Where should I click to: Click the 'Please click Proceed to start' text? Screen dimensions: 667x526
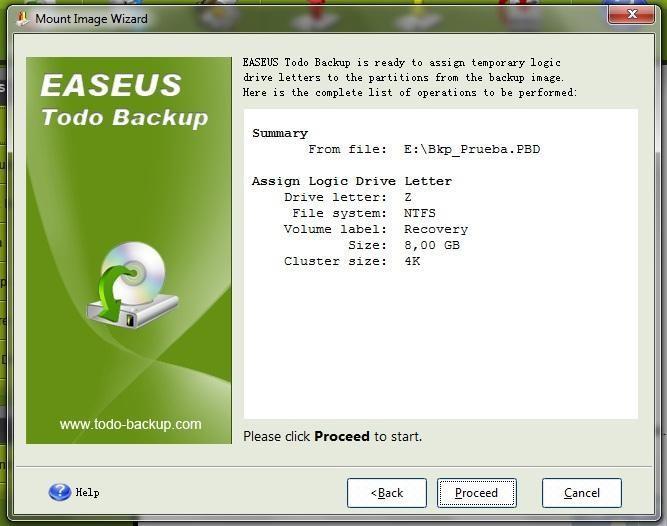pos(333,436)
